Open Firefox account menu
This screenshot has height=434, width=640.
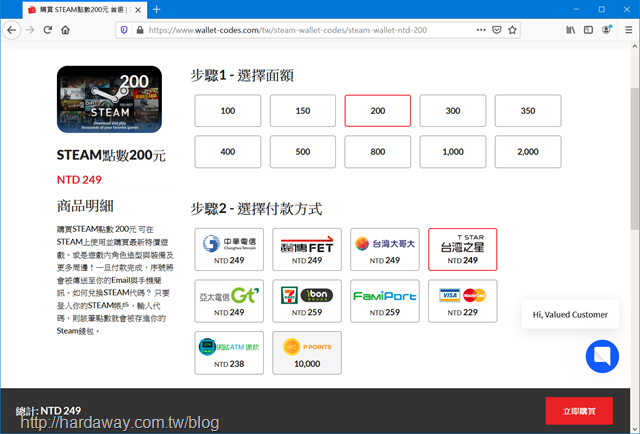(x=607, y=29)
